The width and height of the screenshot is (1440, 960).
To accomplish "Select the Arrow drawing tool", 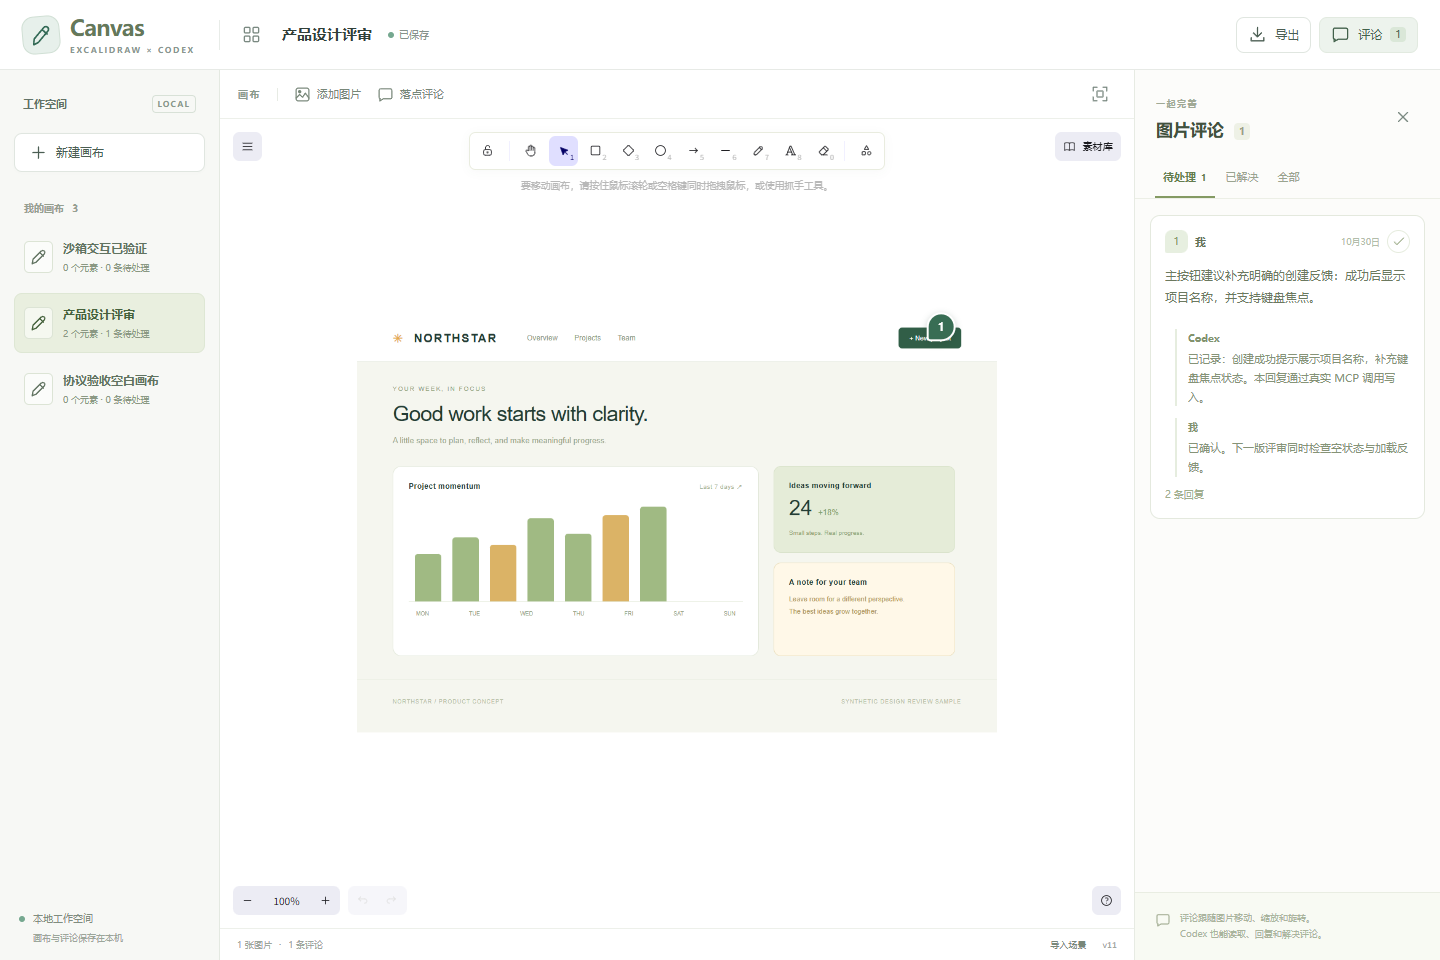I will point(694,151).
